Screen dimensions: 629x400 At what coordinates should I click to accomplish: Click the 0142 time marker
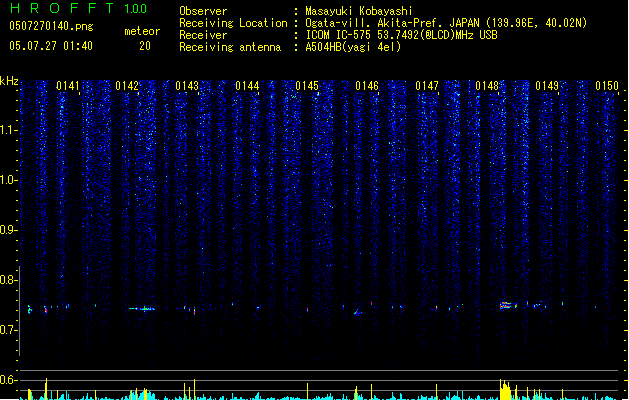coord(127,86)
